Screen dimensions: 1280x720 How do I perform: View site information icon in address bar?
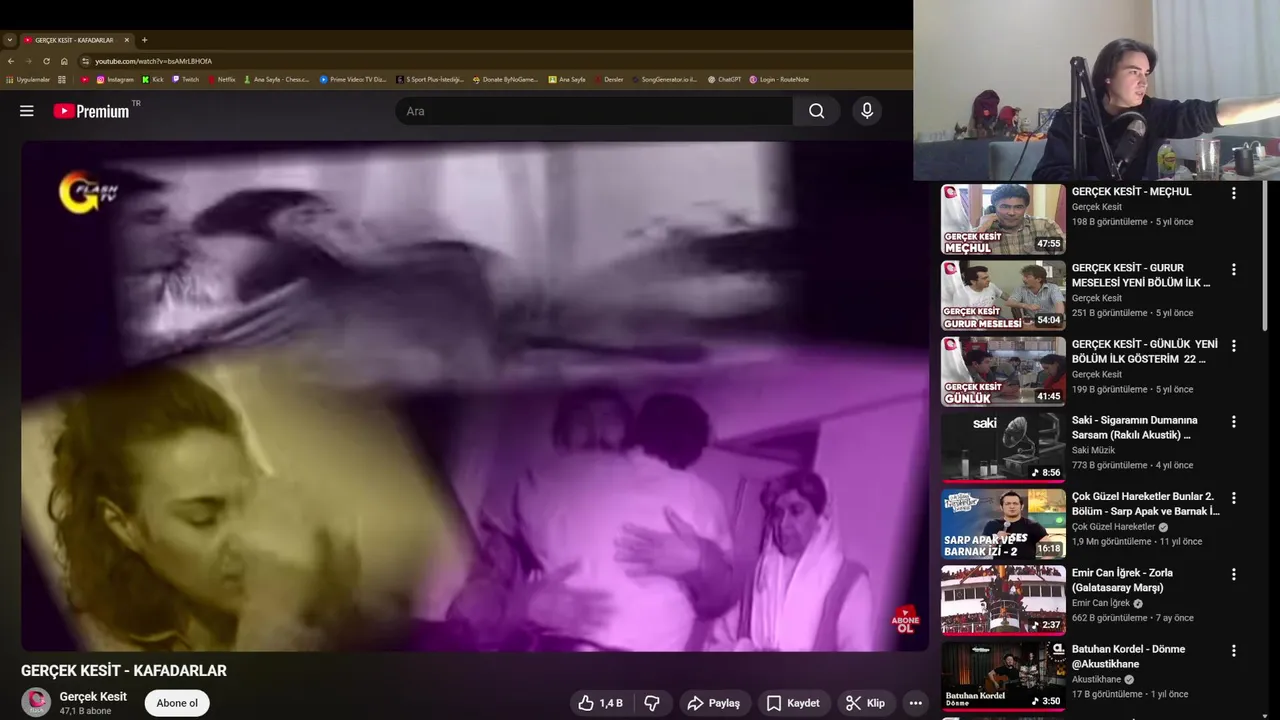click(x=85, y=61)
